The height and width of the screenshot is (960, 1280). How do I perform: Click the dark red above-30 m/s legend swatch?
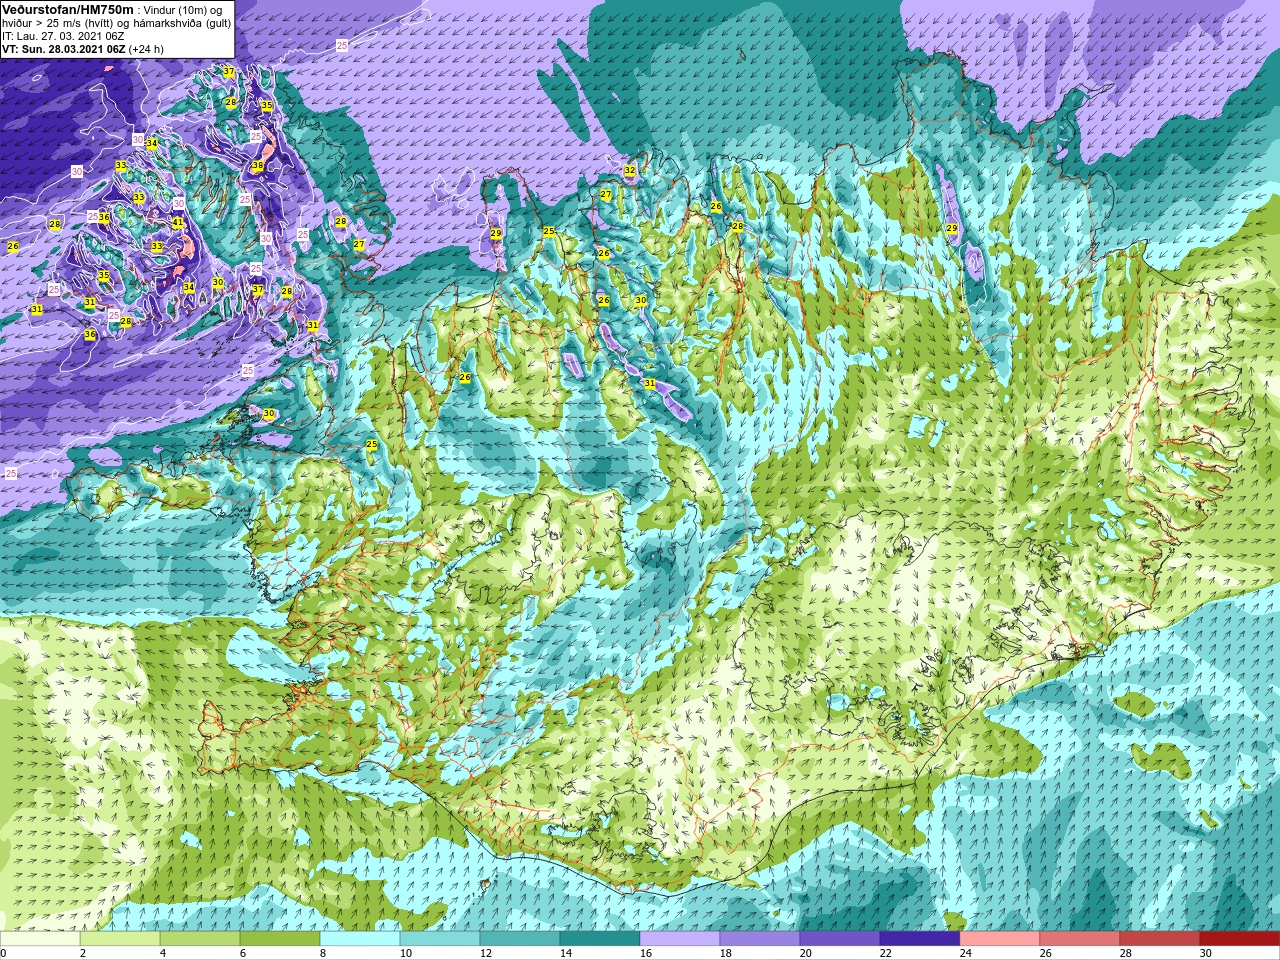click(1240, 939)
